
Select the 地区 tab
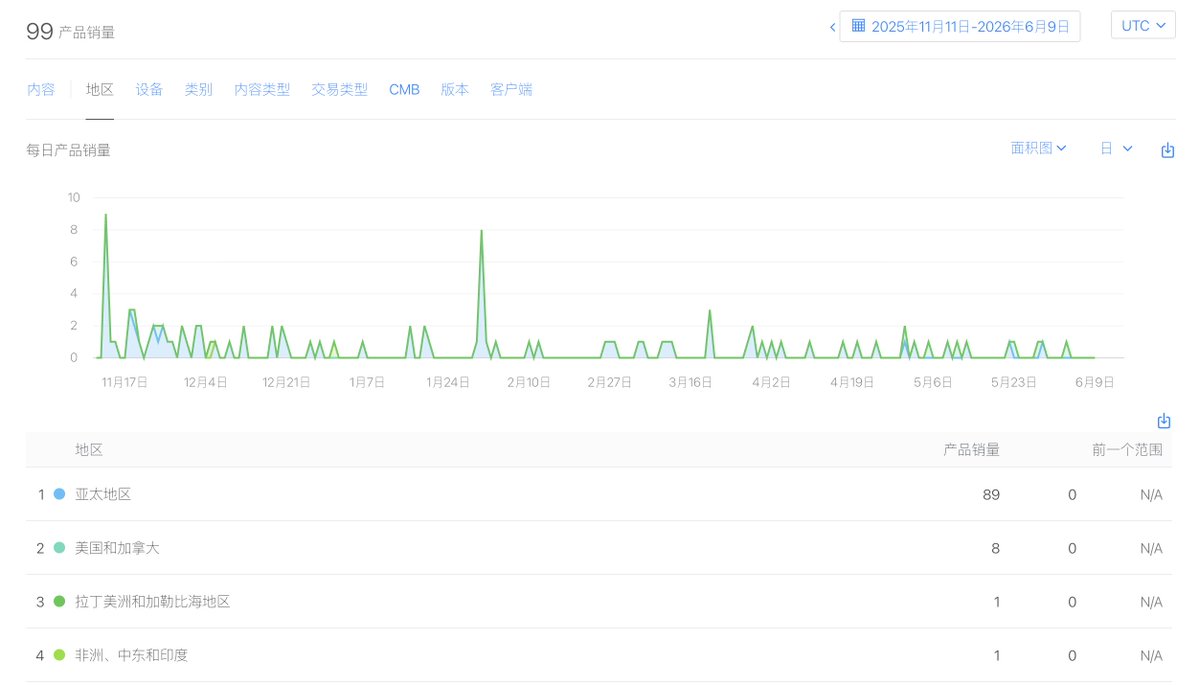coord(99,89)
